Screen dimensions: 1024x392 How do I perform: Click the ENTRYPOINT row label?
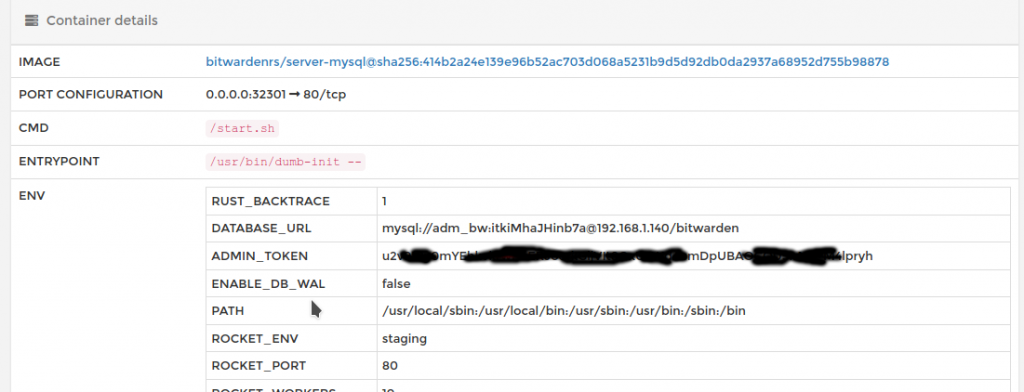click(x=59, y=161)
